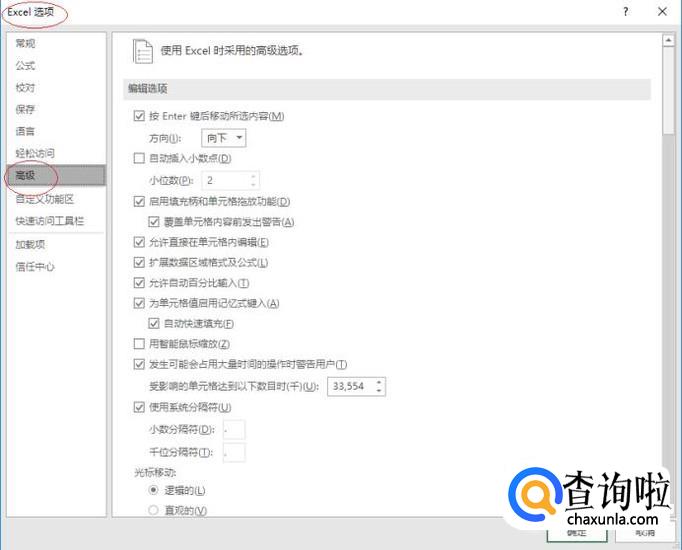Increase the 33,554 value with up arrow
682x550 pixels.
[x=379, y=382]
